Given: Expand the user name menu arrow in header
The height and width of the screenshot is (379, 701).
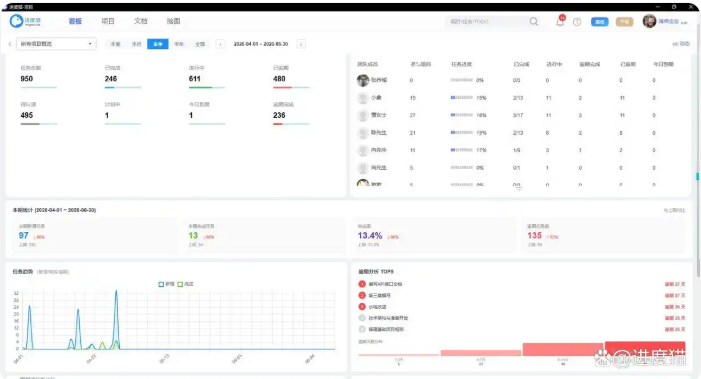Looking at the screenshot, I should [684, 22].
